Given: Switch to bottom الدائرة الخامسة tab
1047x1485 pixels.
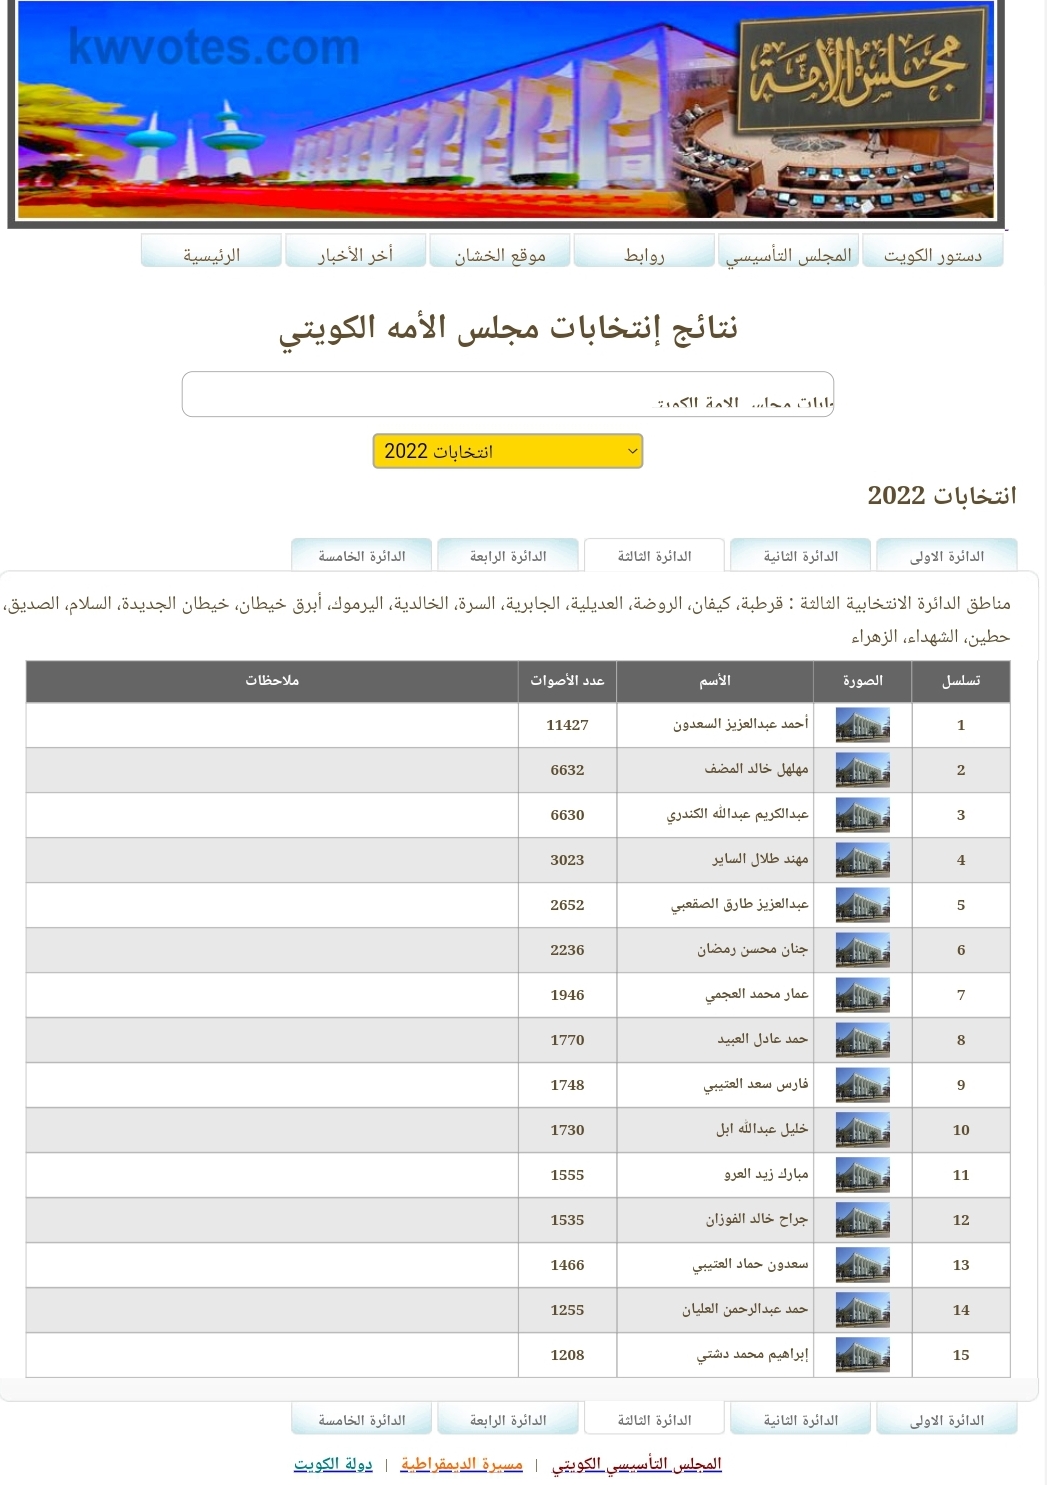Looking at the screenshot, I should [362, 1420].
